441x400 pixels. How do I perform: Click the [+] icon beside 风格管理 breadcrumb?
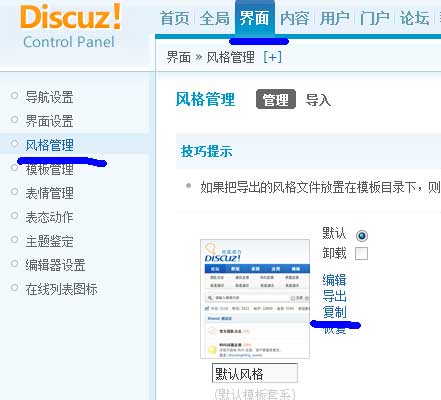(x=272, y=57)
